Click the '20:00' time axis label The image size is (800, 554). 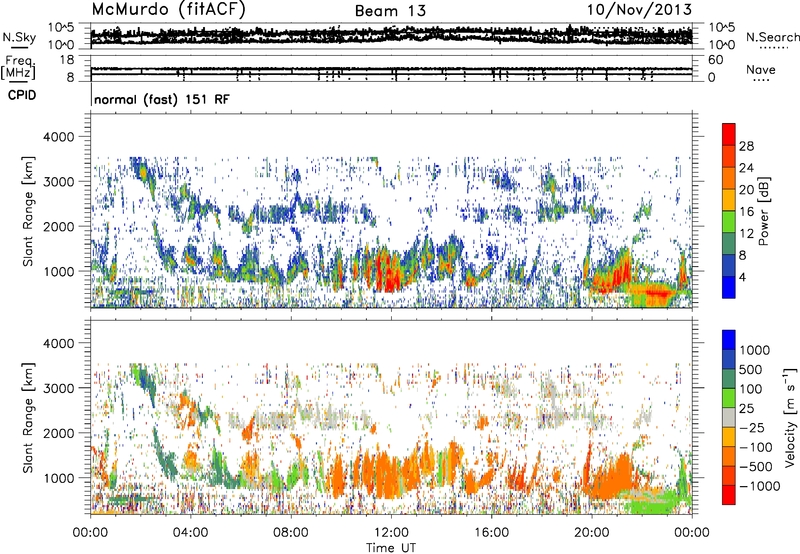(x=591, y=533)
